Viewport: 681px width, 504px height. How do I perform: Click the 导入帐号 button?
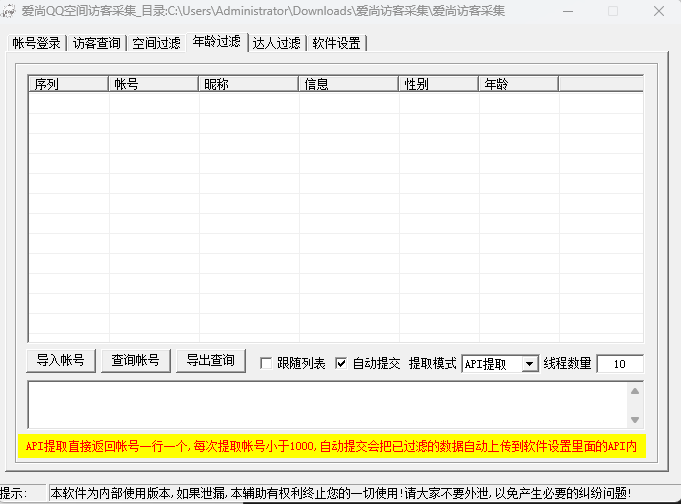point(61,361)
